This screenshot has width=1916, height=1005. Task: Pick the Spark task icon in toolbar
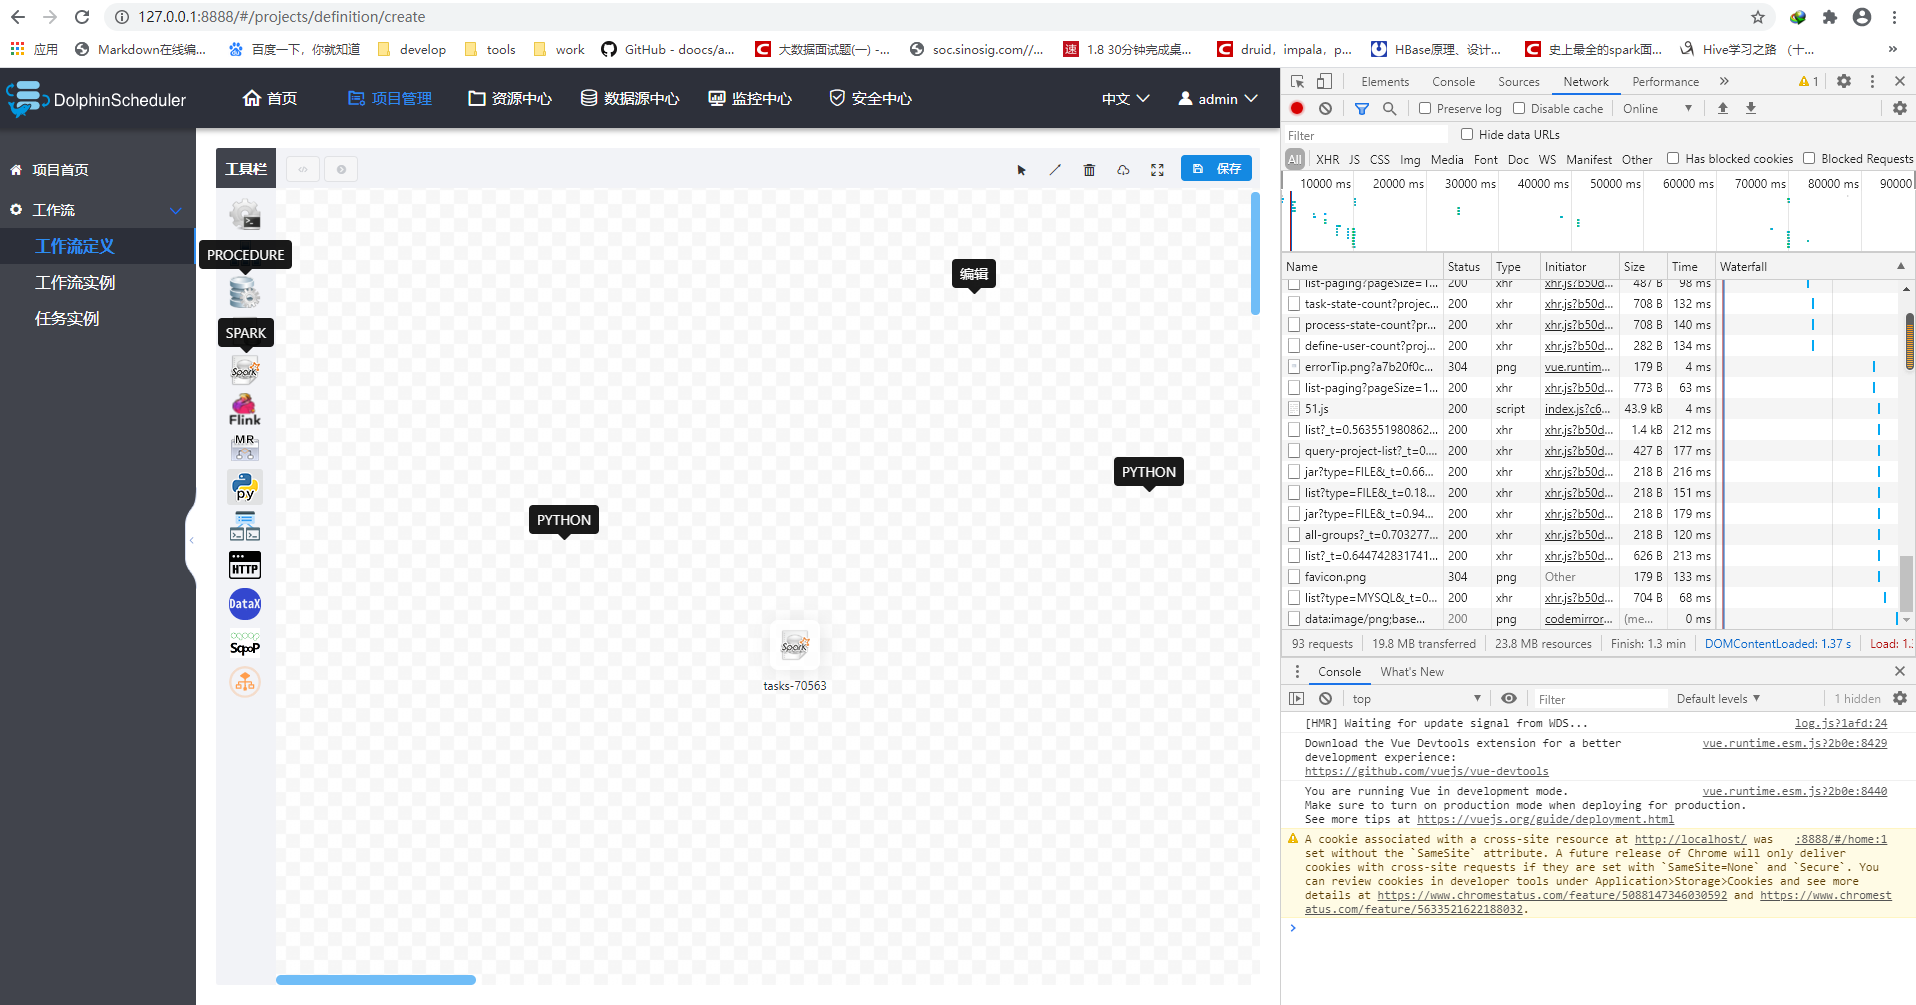[245, 370]
